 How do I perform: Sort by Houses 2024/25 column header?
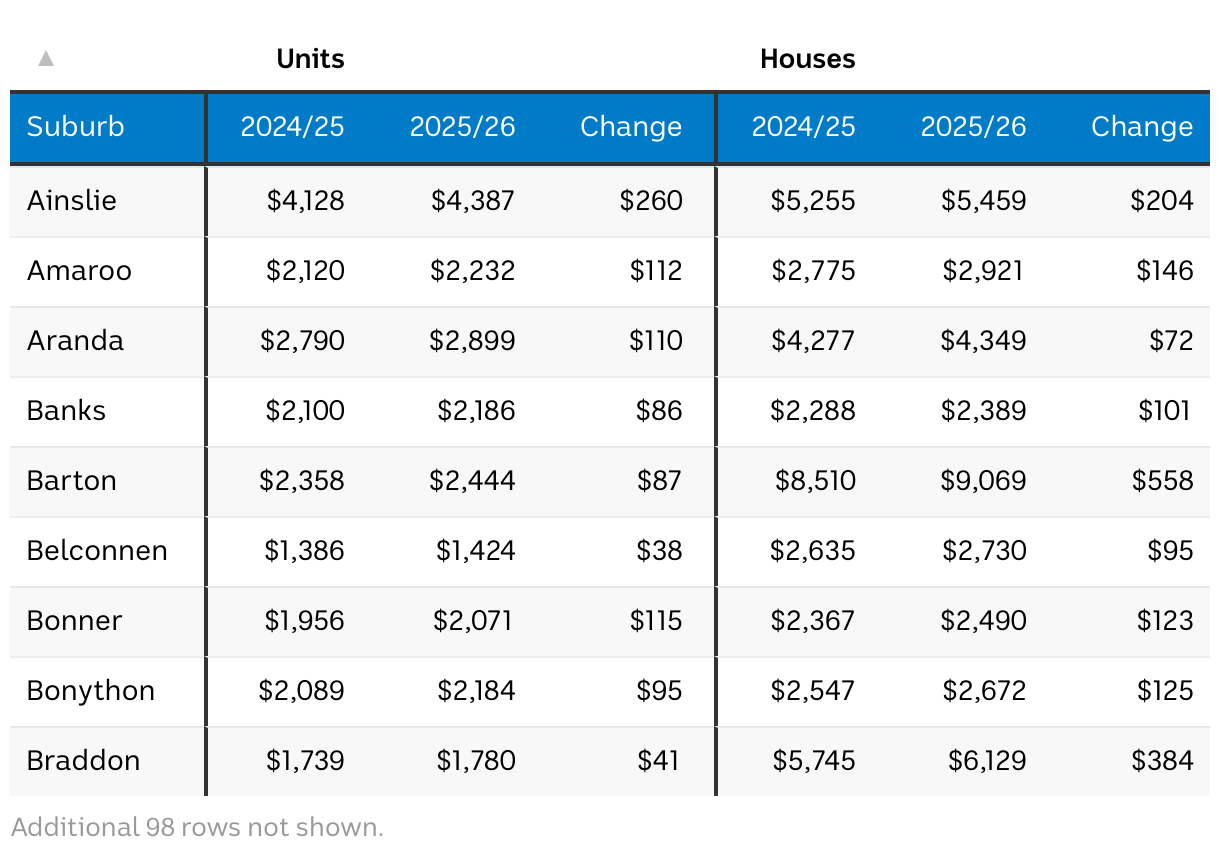(x=803, y=127)
